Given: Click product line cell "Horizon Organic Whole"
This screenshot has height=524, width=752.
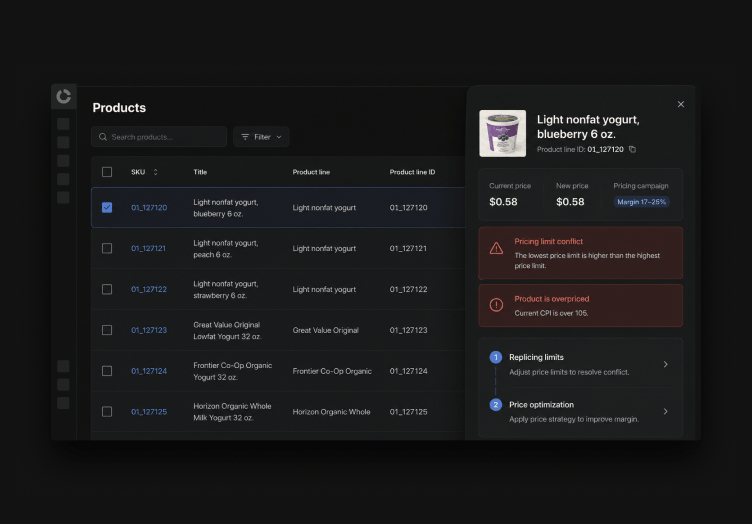Looking at the screenshot, I should click(331, 412).
